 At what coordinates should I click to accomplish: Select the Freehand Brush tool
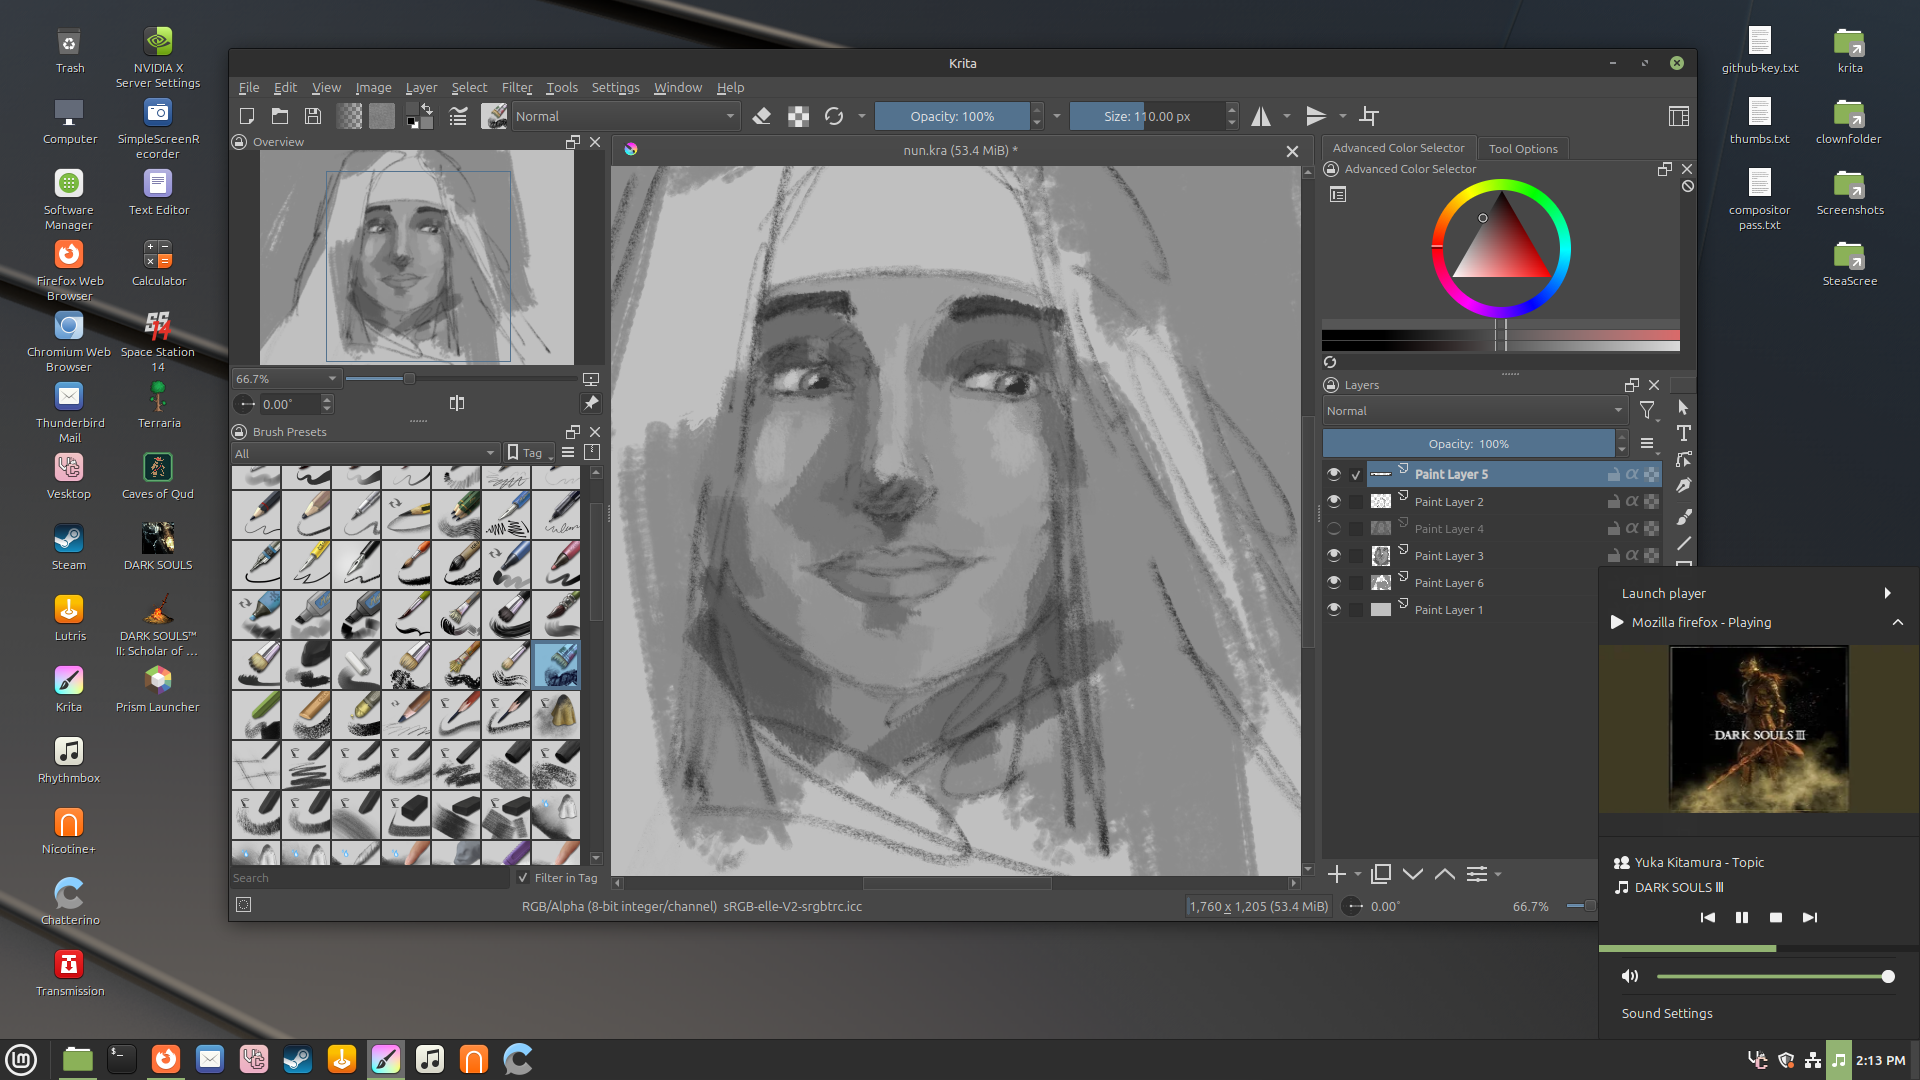1684,517
